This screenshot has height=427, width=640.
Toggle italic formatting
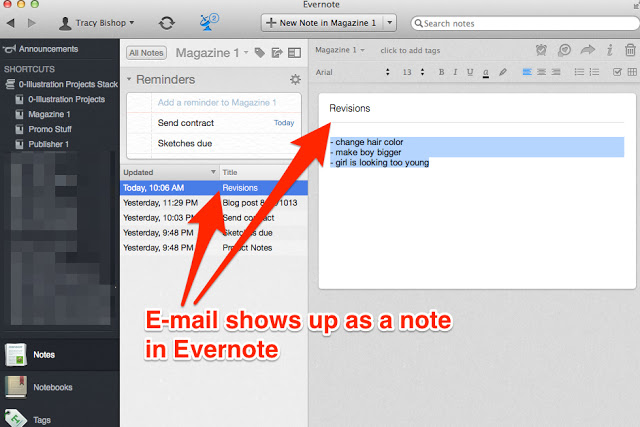[455, 72]
